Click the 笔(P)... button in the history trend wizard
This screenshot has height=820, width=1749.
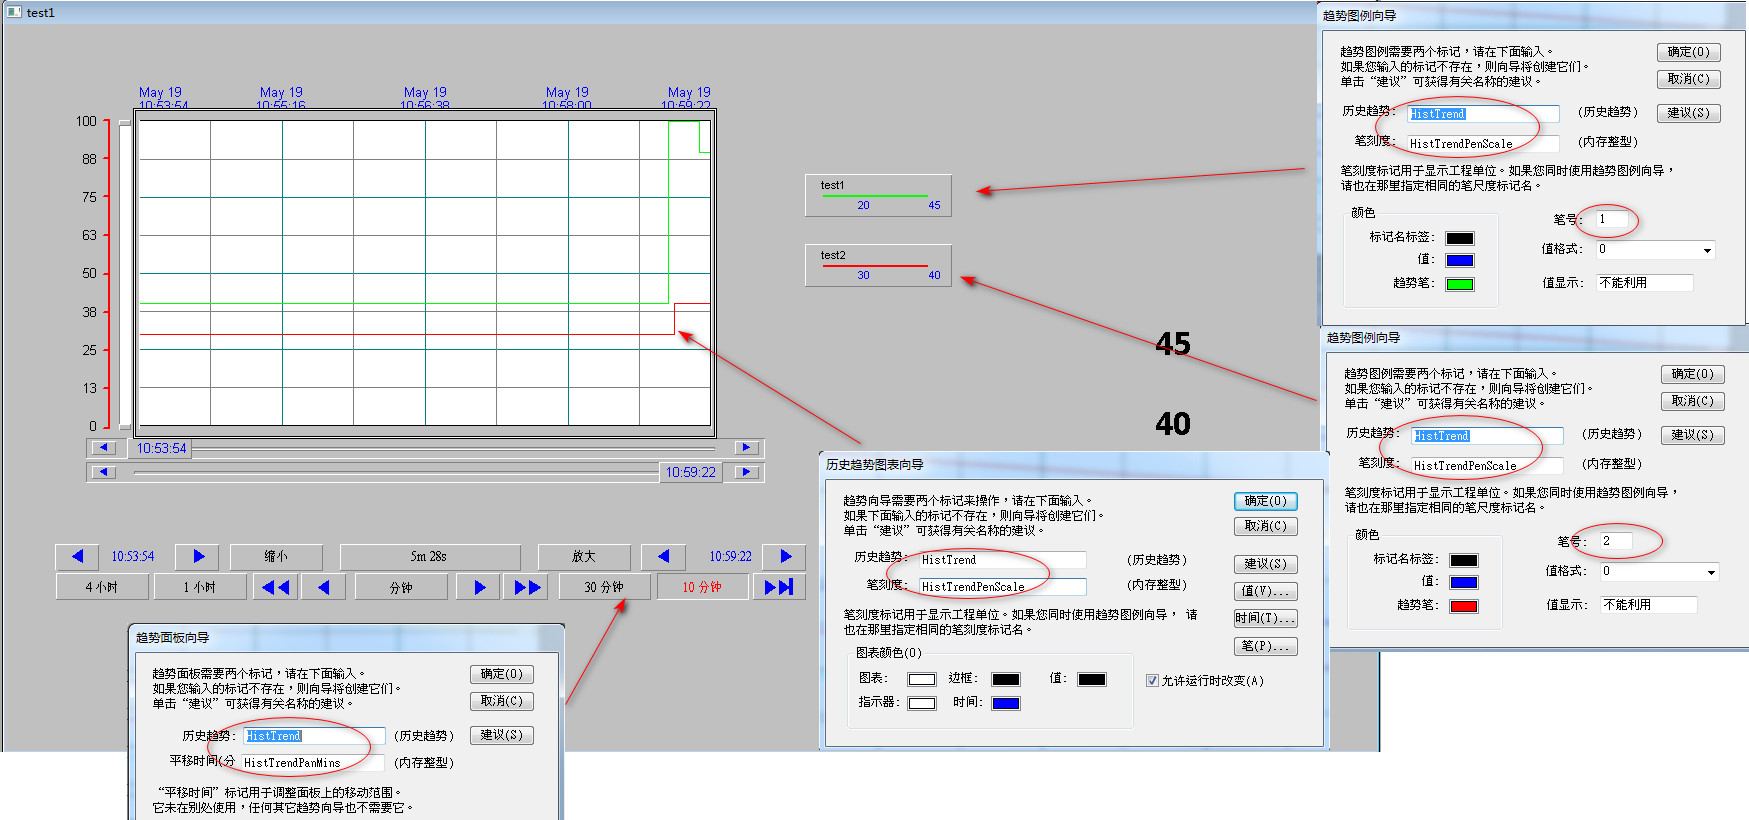(1265, 646)
